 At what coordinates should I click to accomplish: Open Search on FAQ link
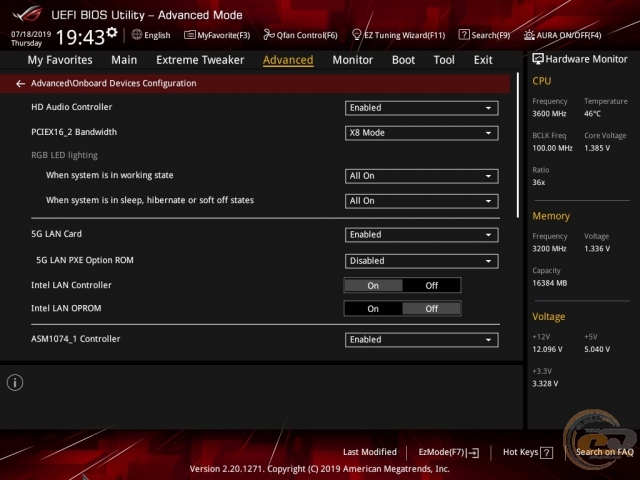tap(604, 452)
